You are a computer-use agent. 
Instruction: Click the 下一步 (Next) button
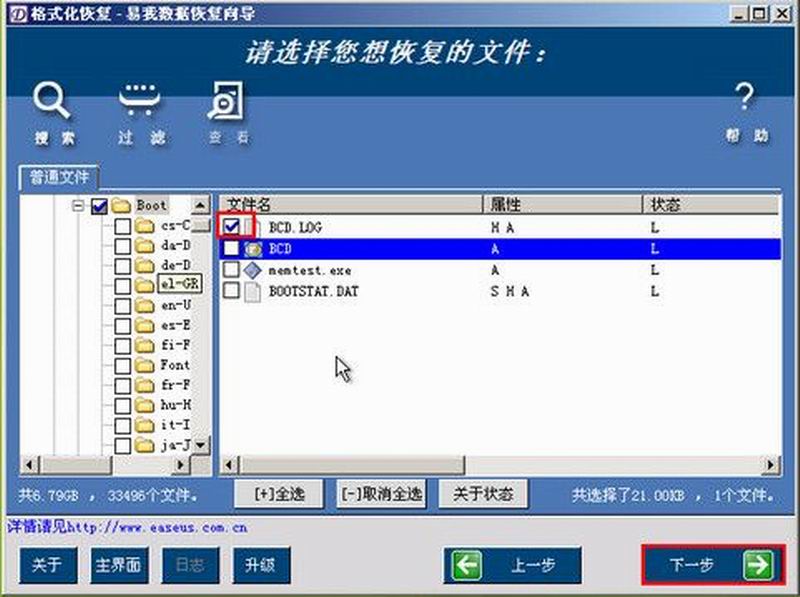(693, 564)
